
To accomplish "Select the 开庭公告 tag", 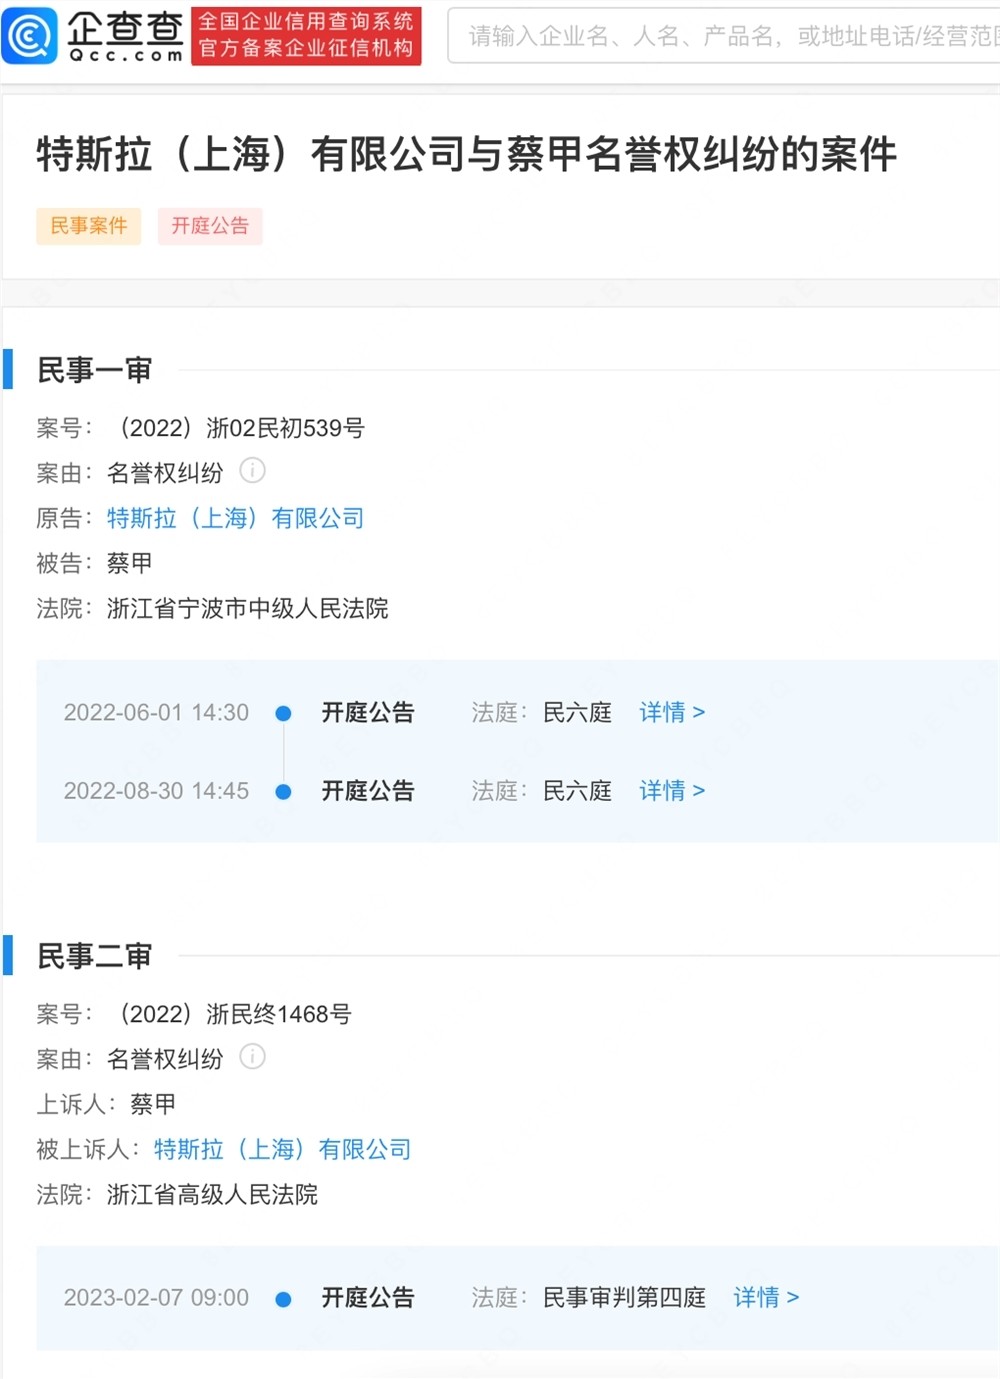I will pyautogui.click(x=210, y=226).
